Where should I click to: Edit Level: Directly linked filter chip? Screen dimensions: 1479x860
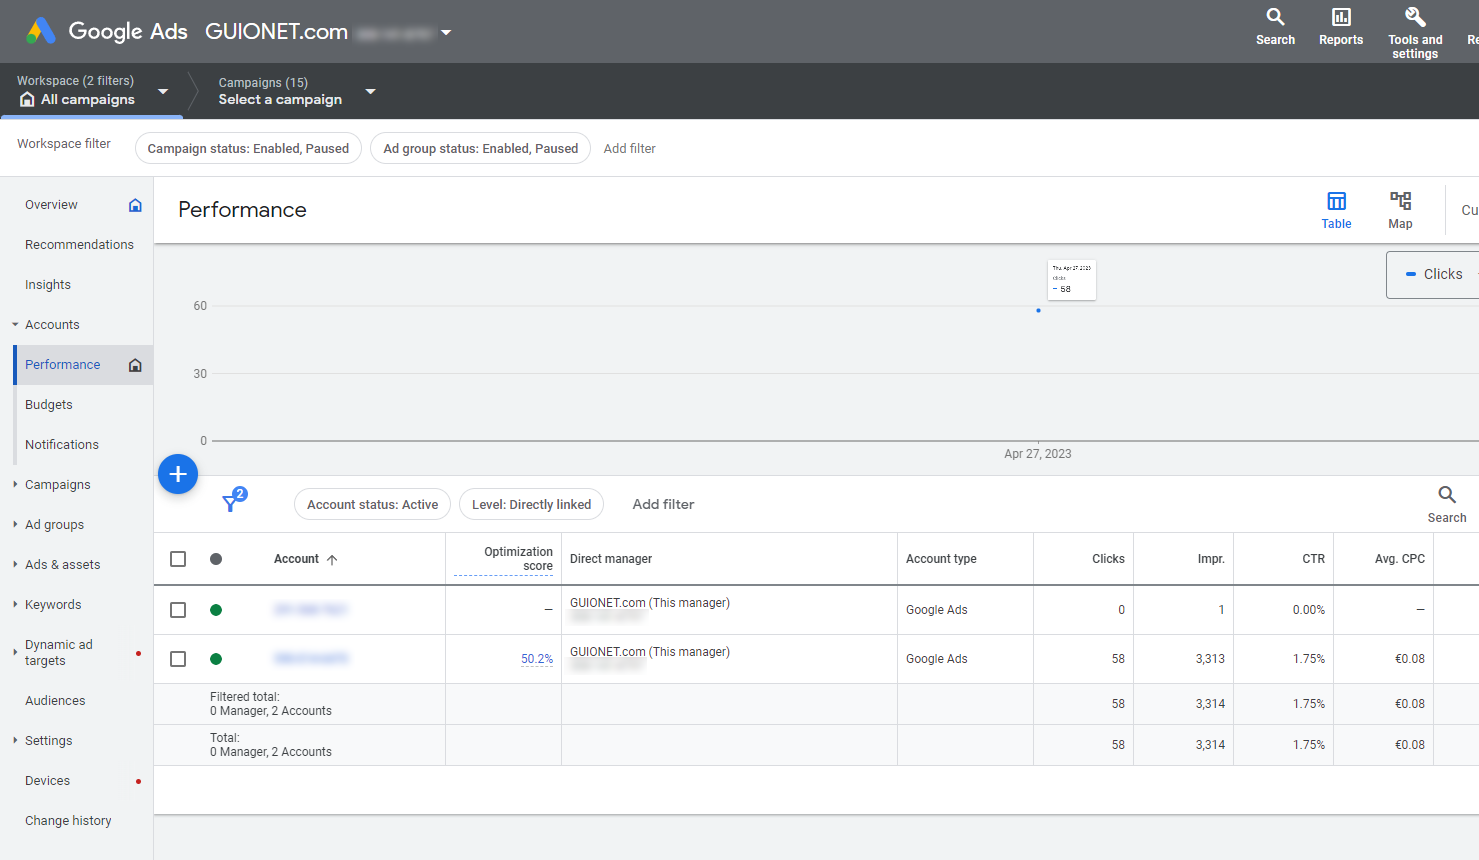pos(531,504)
